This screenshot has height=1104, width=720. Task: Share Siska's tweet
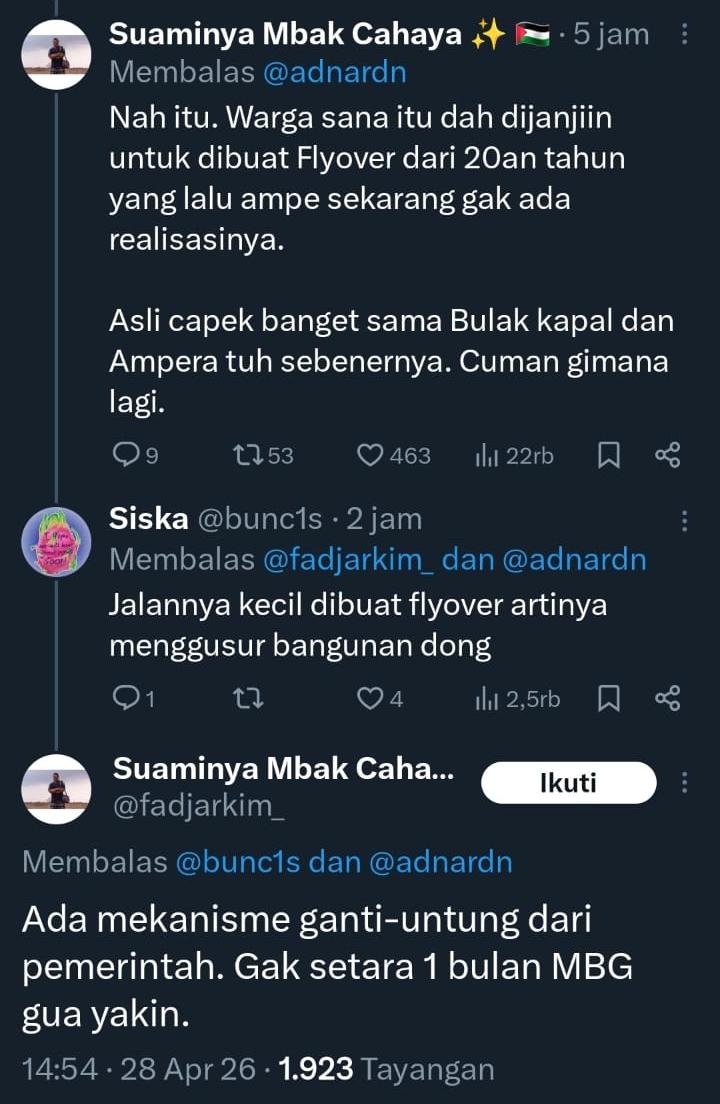tap(667, 699)
